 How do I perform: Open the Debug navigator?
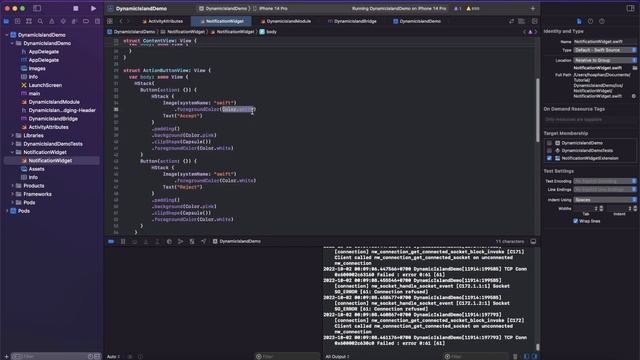pyautogui.click(x=74, y=21)
